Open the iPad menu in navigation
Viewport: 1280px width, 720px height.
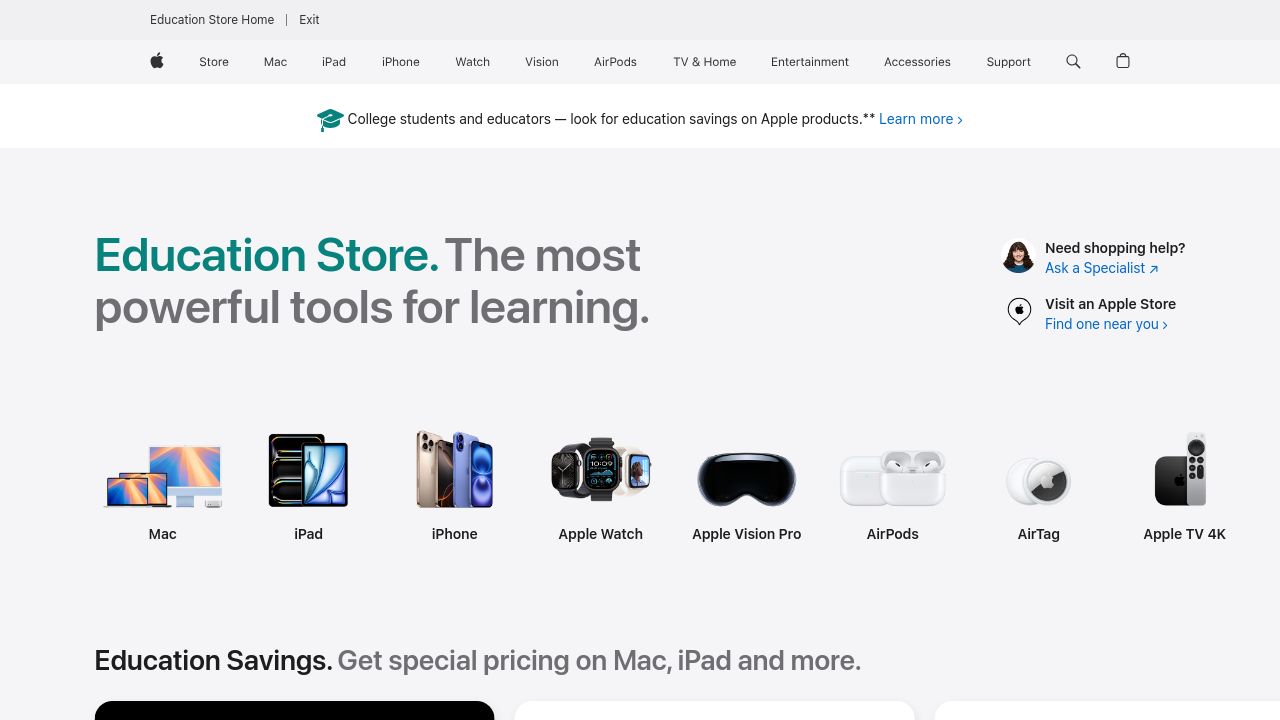point(334,62)
